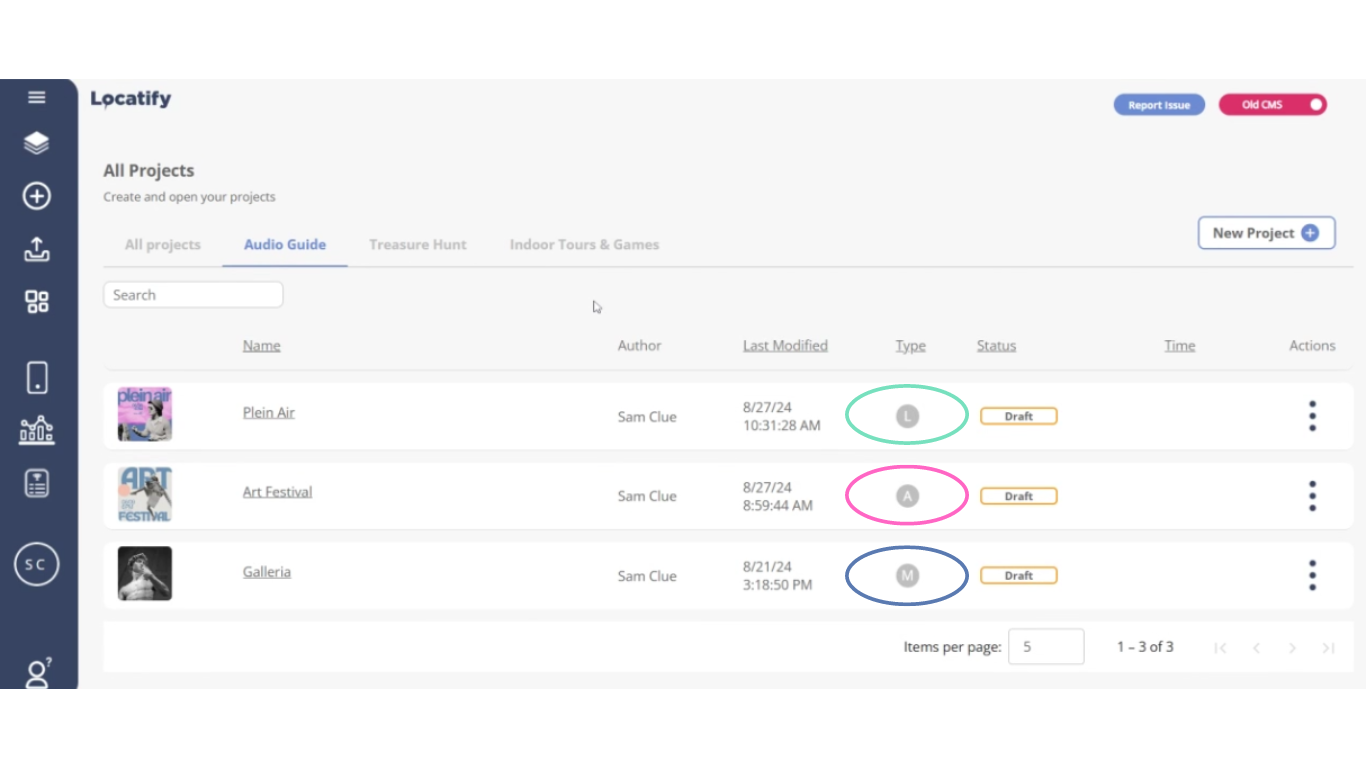The width and height of the screenshot is (1366, 768).
Task: Click the Author column header
Action: coord(639,346)
